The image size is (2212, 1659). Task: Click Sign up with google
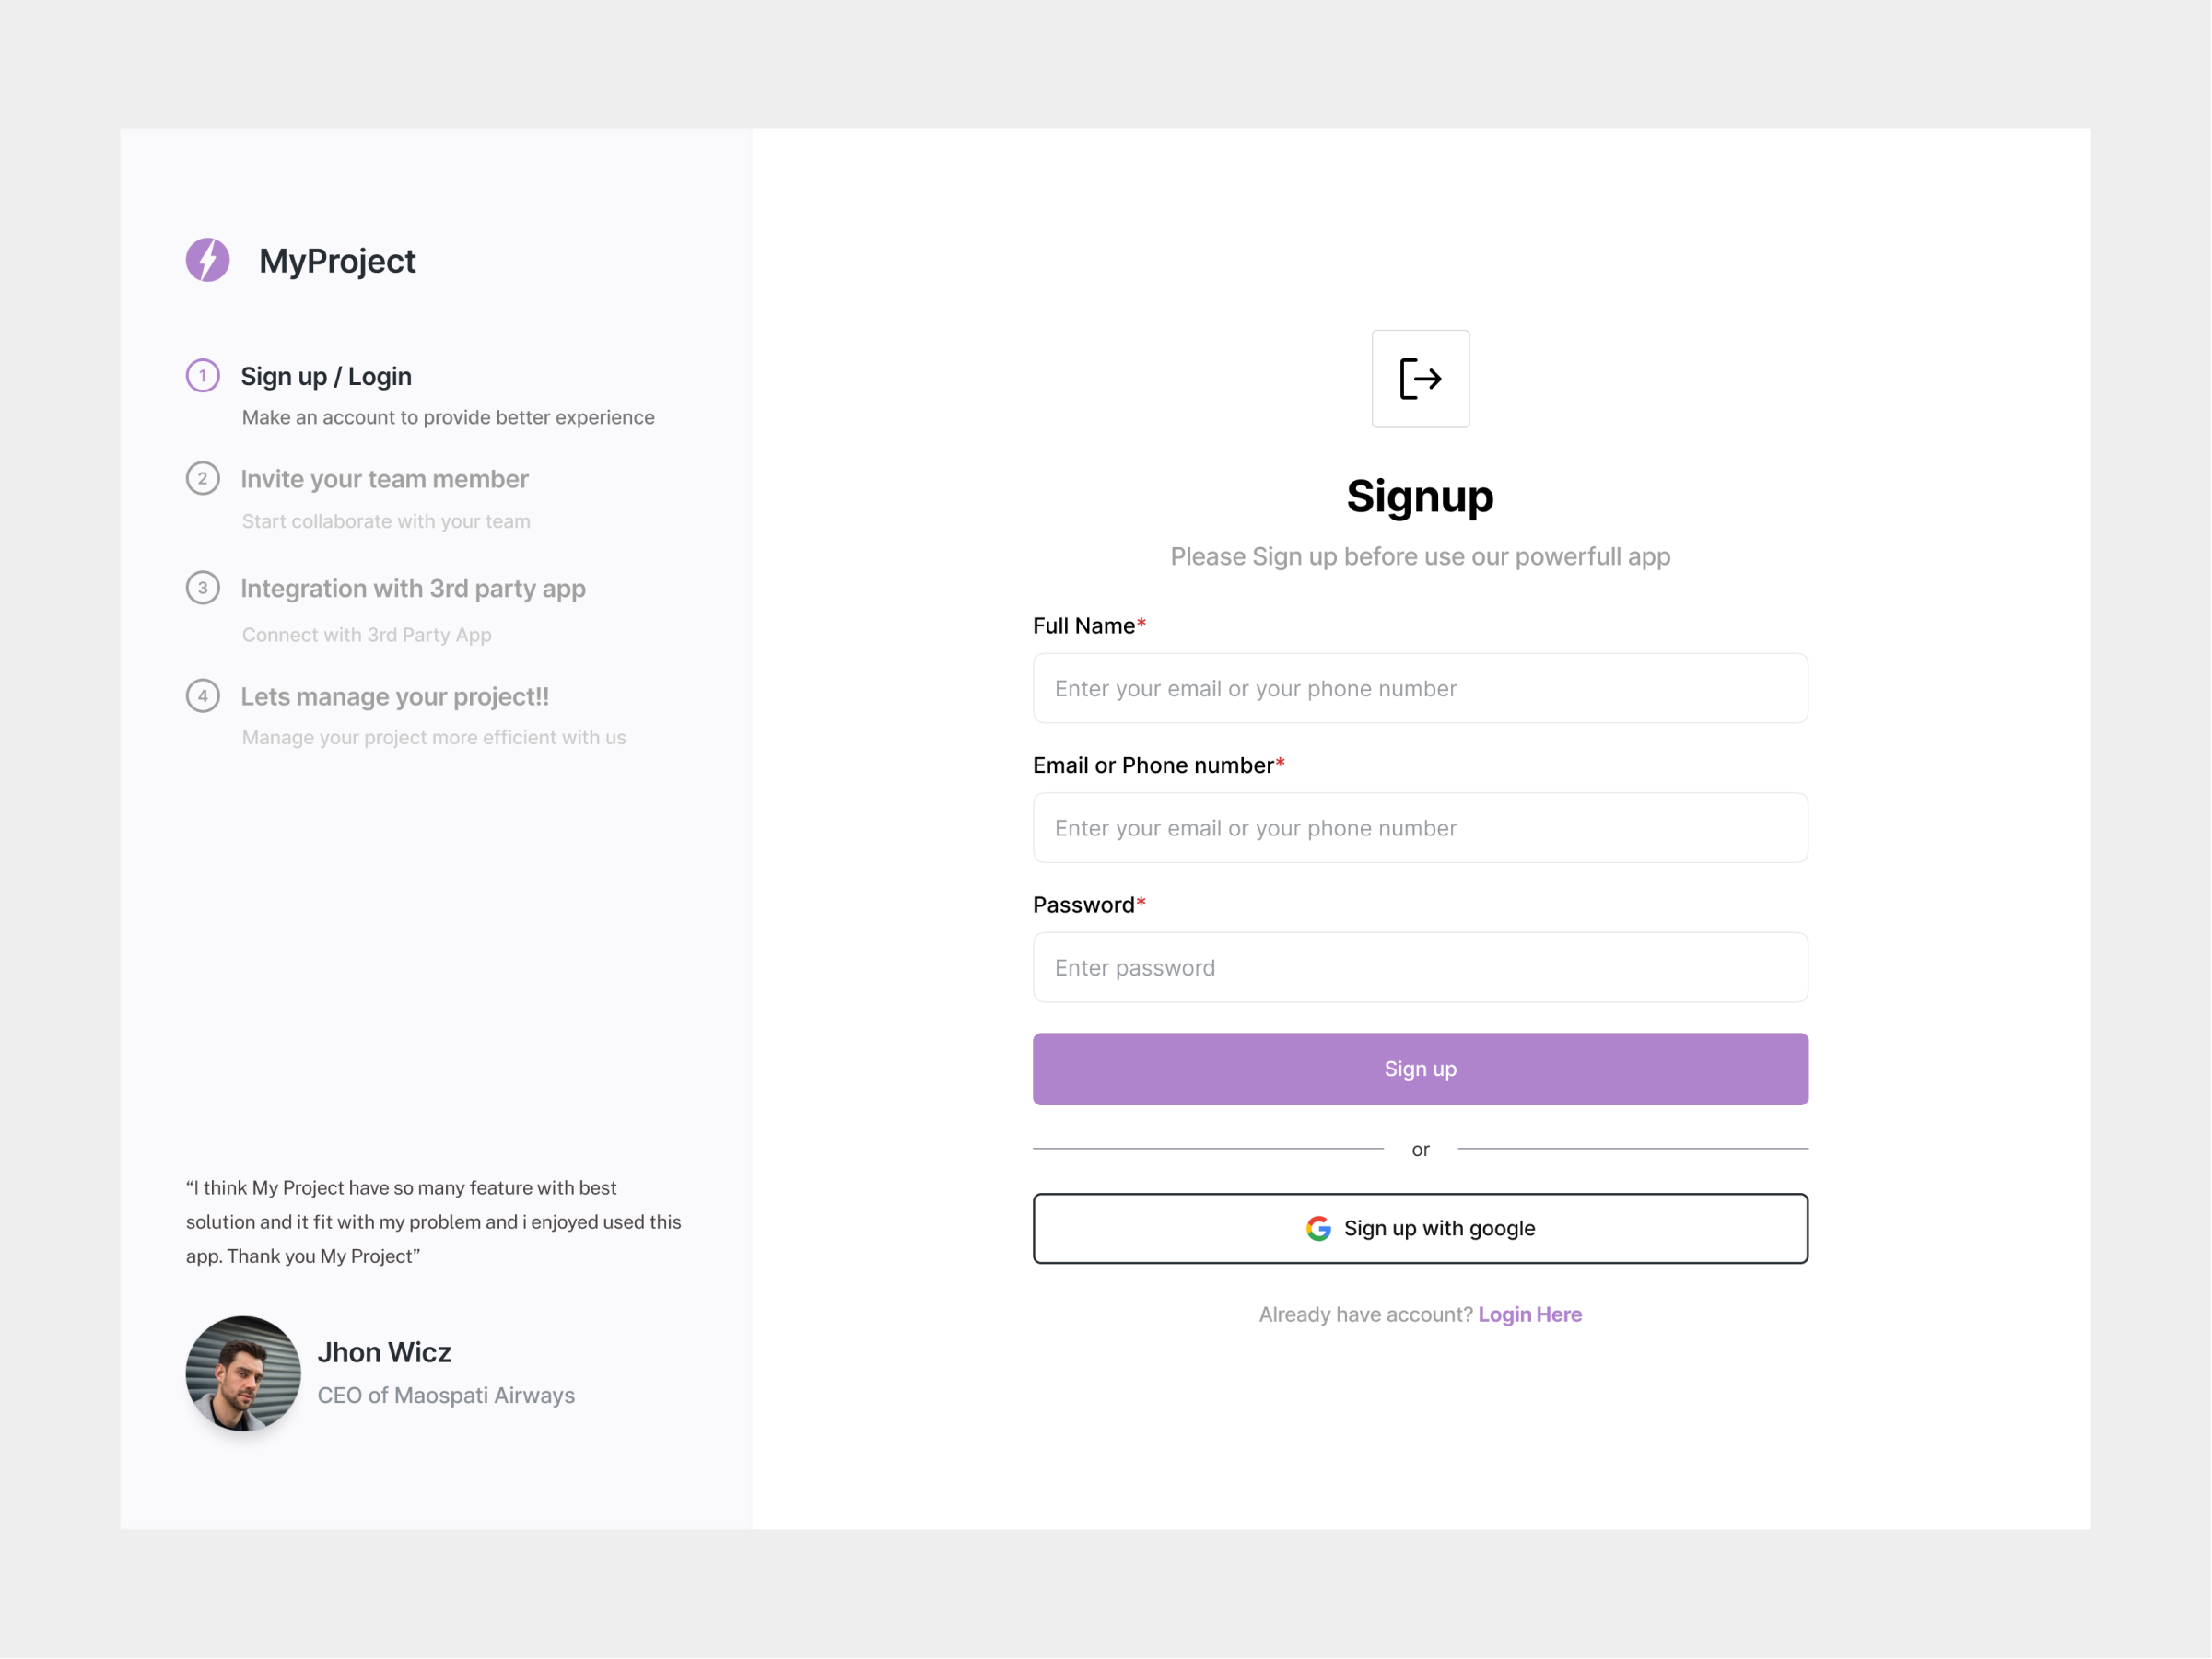coord(1420,1228)
